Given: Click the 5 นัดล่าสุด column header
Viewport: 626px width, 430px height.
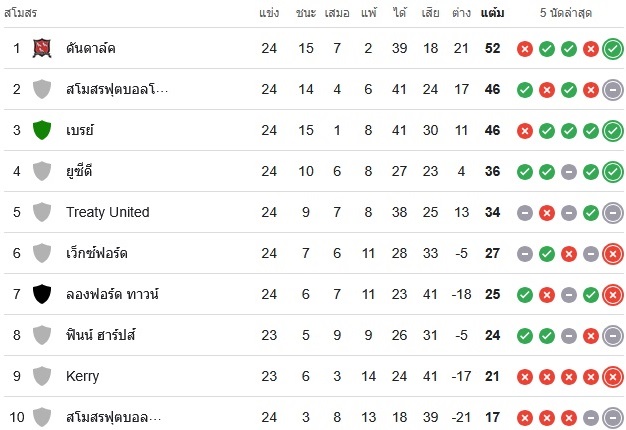Looking at the screenshot, I should click(566, 13).
